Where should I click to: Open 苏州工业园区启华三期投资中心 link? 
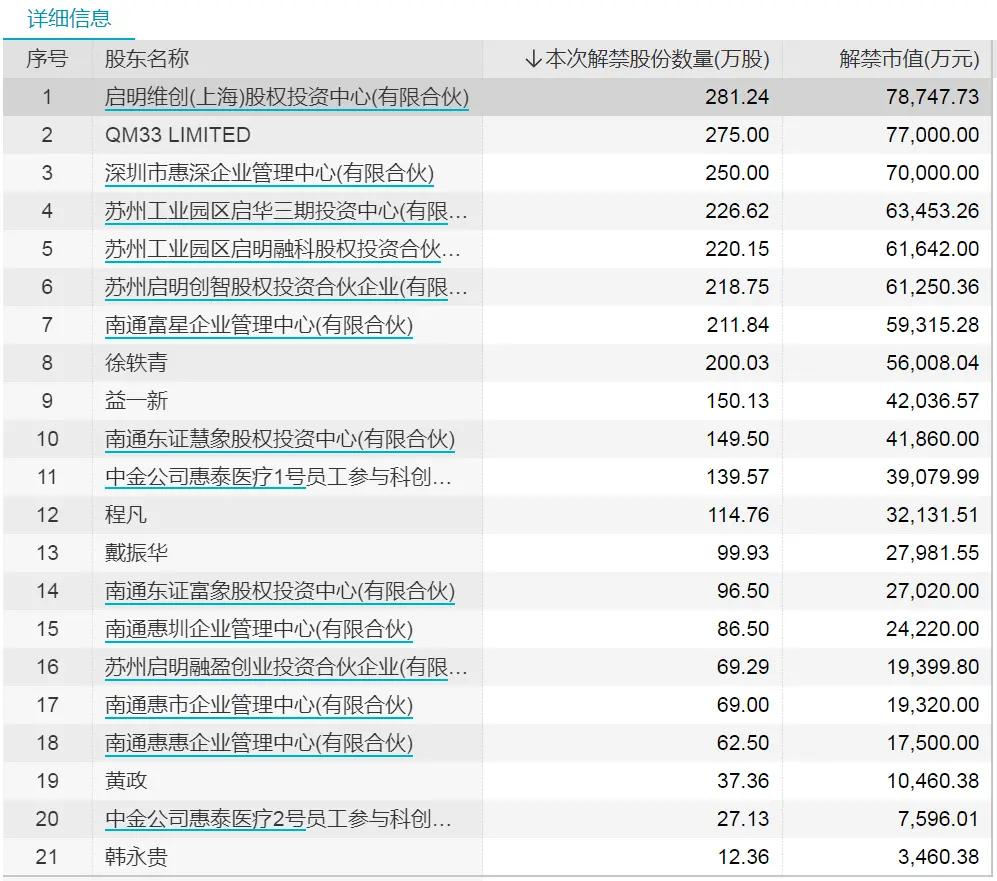[x=286, y=211]
